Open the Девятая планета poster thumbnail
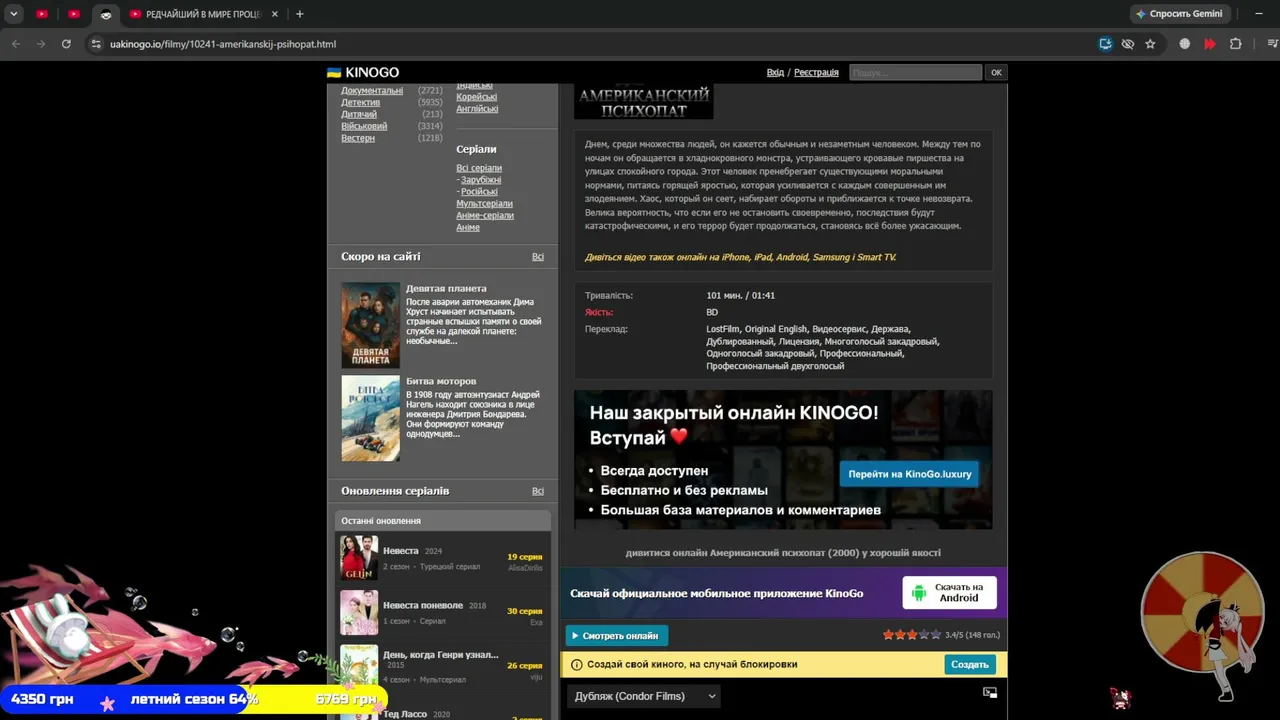The height and width of the screenshot is (720, 1280). 370,325
